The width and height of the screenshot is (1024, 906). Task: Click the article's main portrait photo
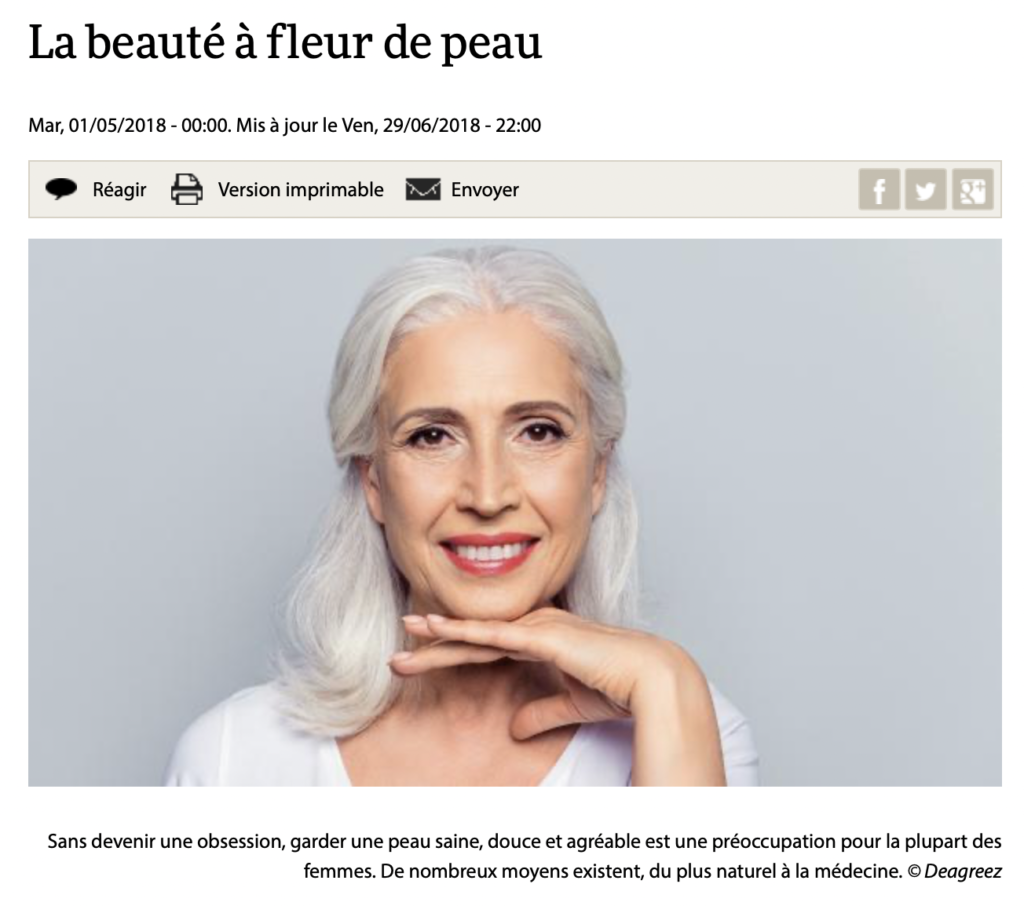tap(515, 512)
